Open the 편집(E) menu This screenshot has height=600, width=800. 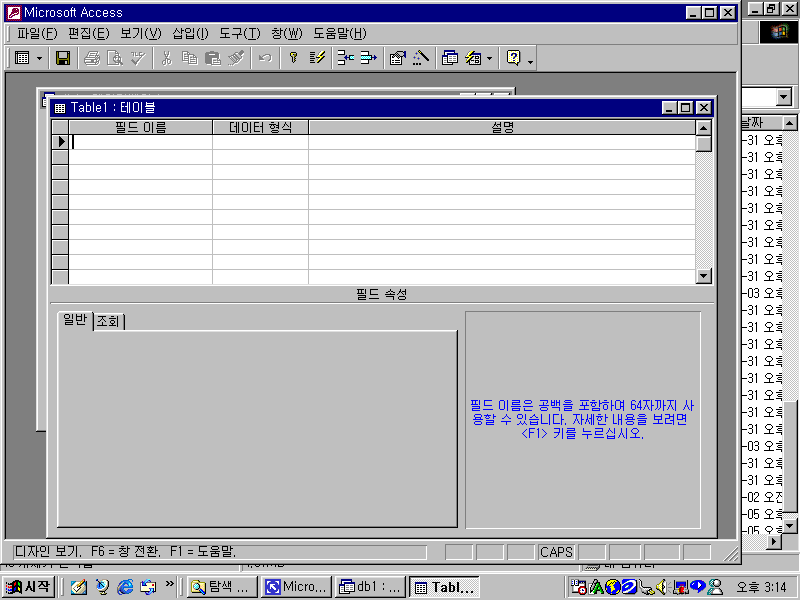tap(89, 34)
